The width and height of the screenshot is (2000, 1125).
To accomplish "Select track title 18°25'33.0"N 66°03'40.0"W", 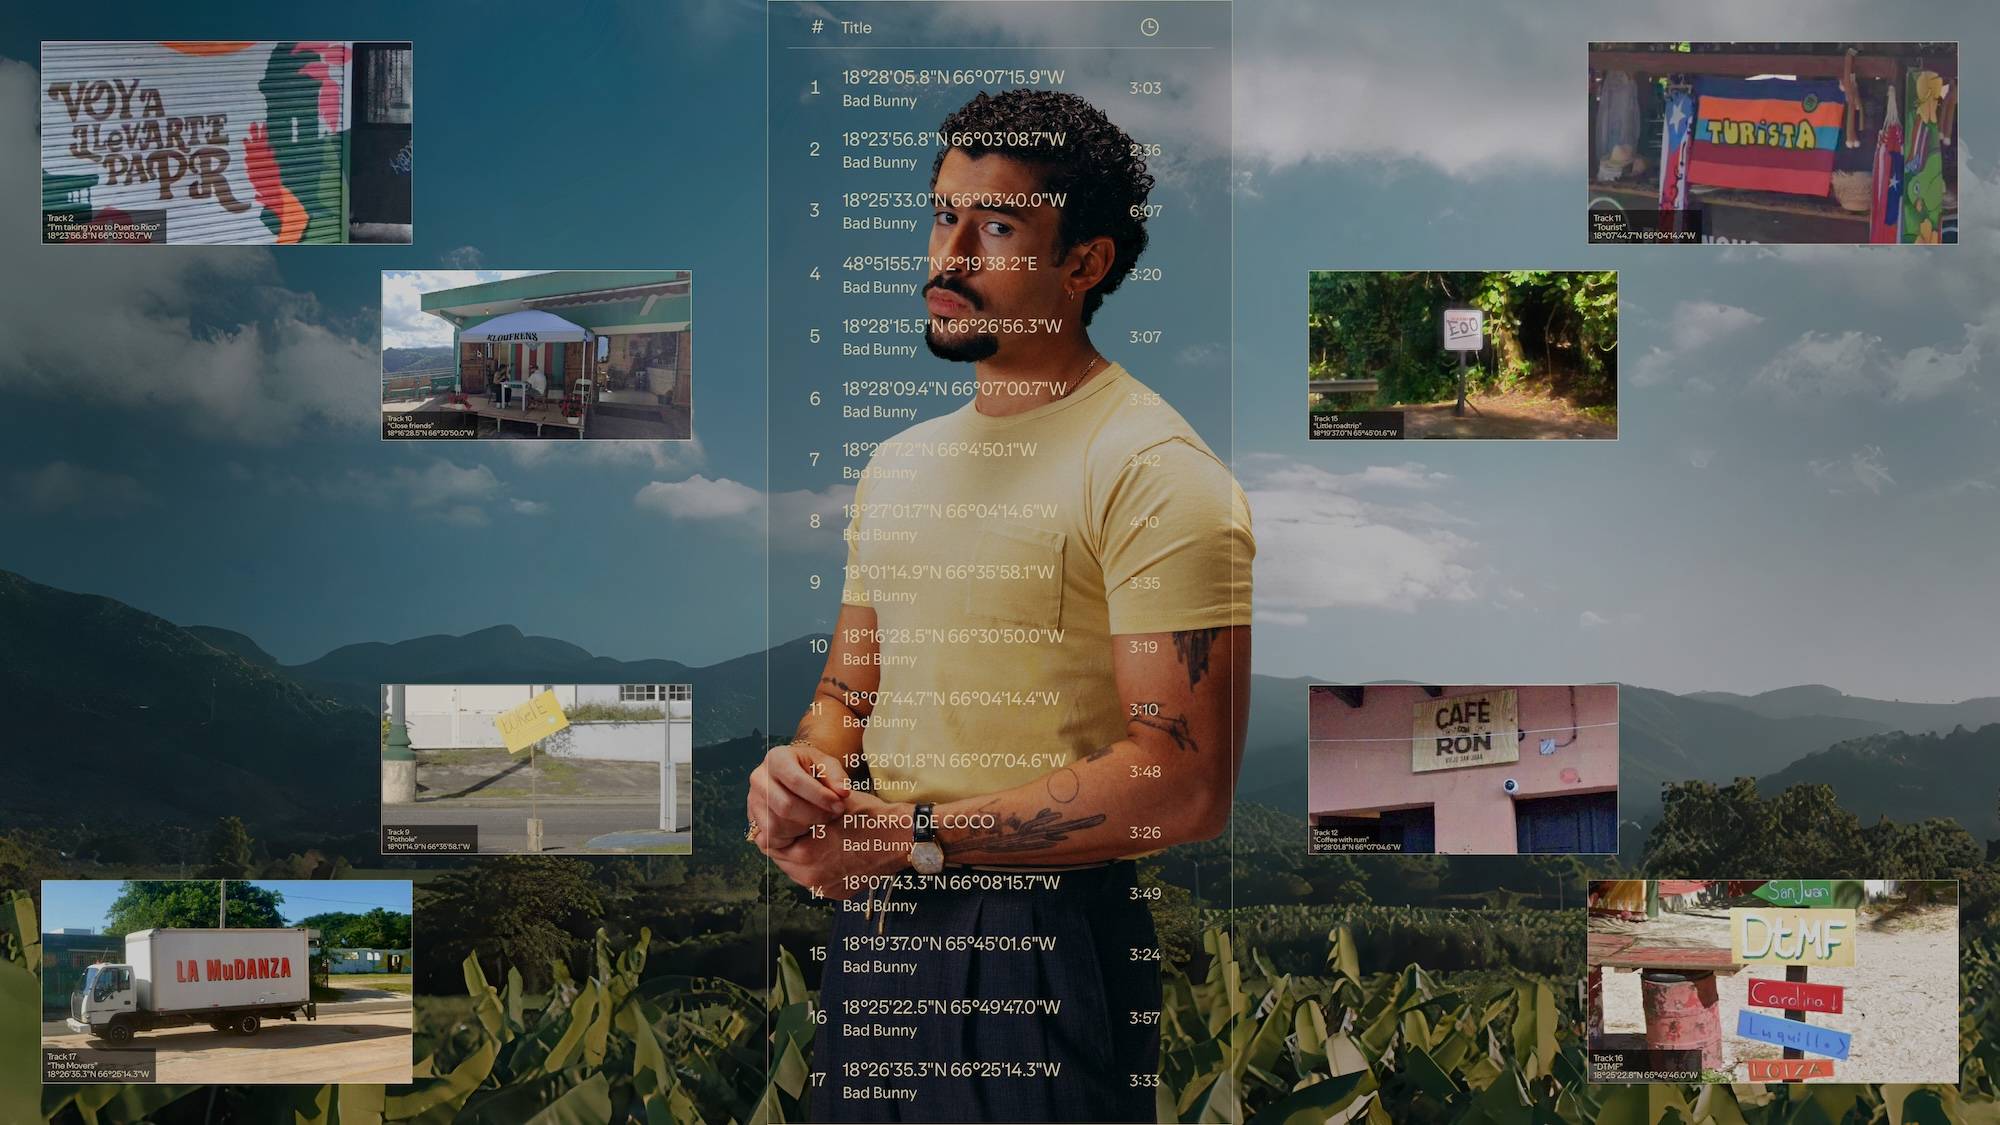I will click(954, 200).
